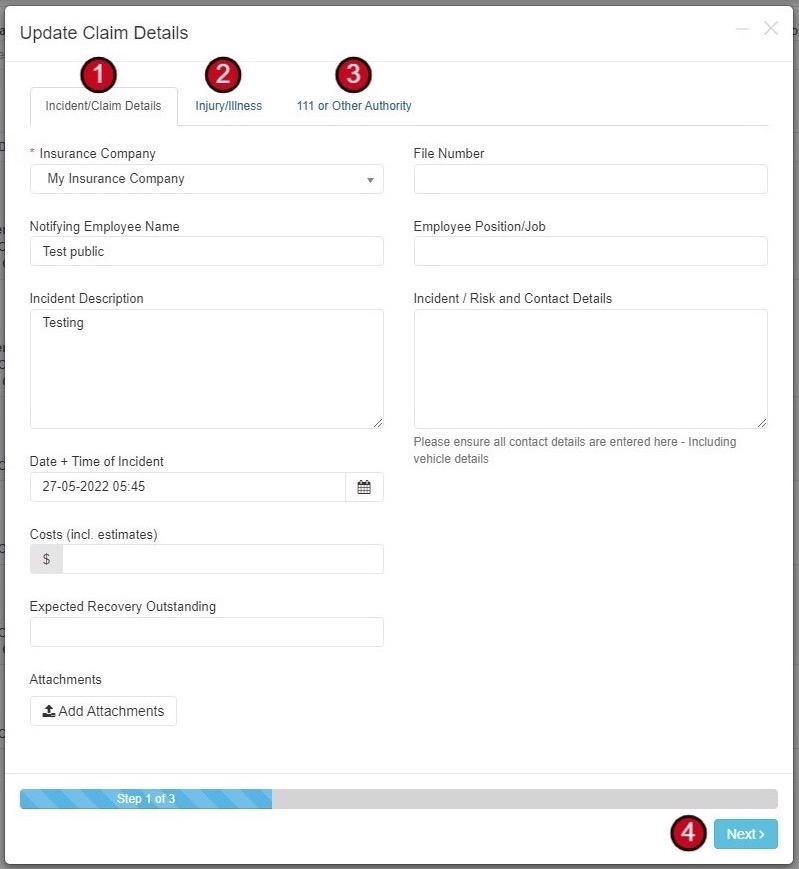The width and height of the screenshot is (799, 869).
Task: Click the File Number input field
Action: coord(591,179)
